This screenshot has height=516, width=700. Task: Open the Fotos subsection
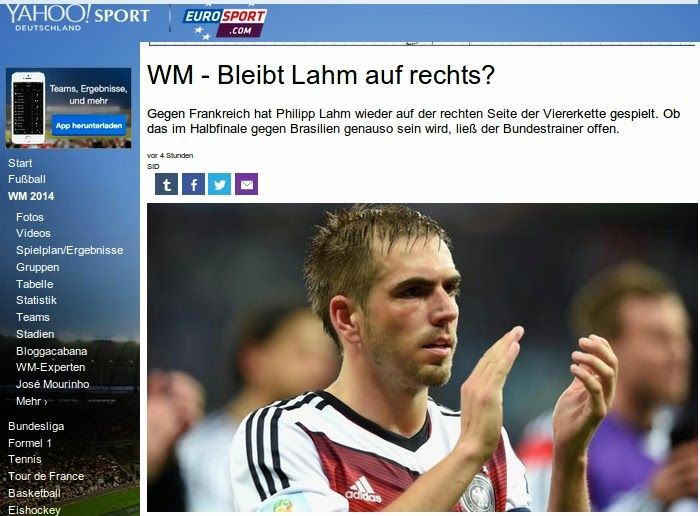point(30,217)
